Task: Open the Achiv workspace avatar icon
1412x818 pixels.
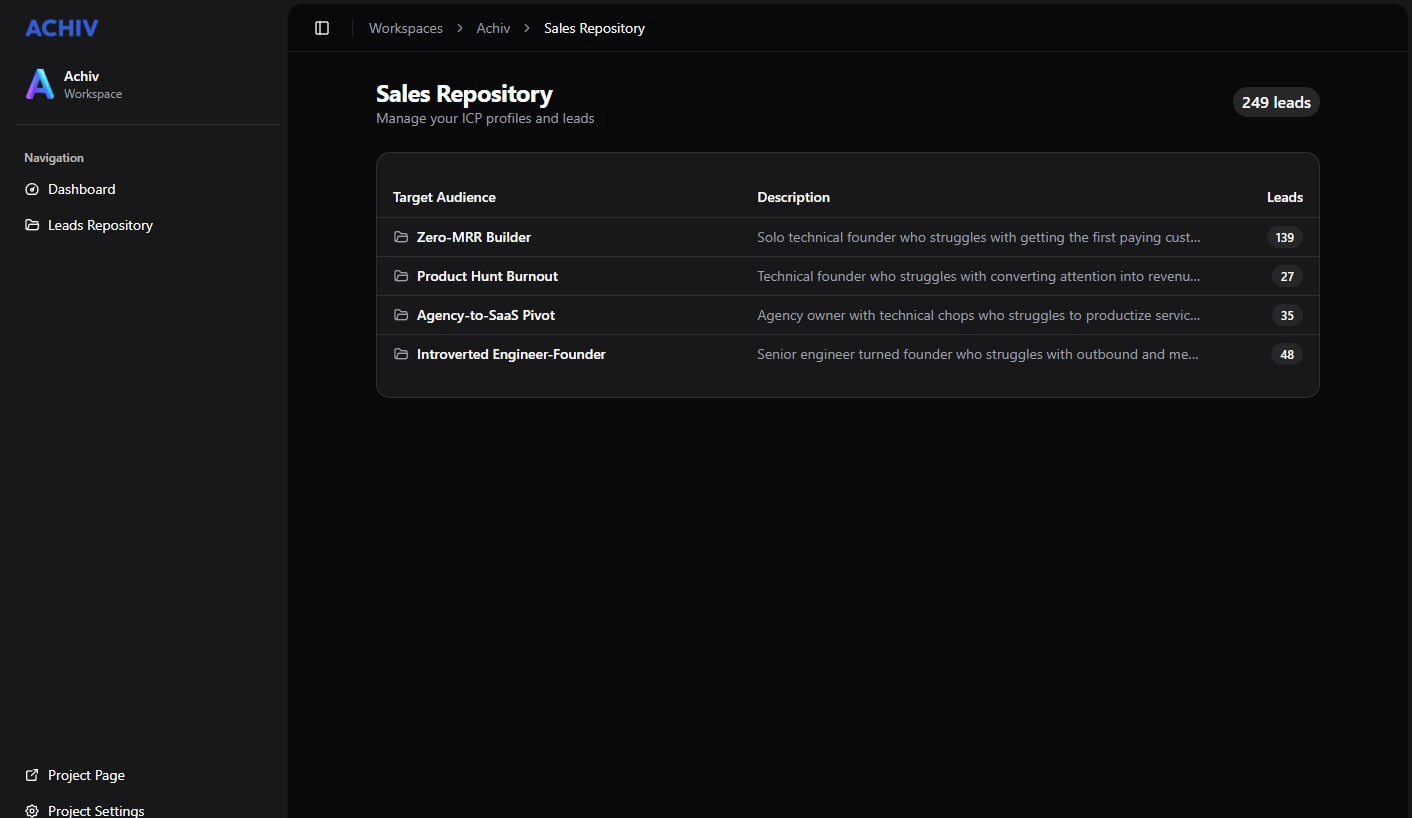Action: point(40,85)
